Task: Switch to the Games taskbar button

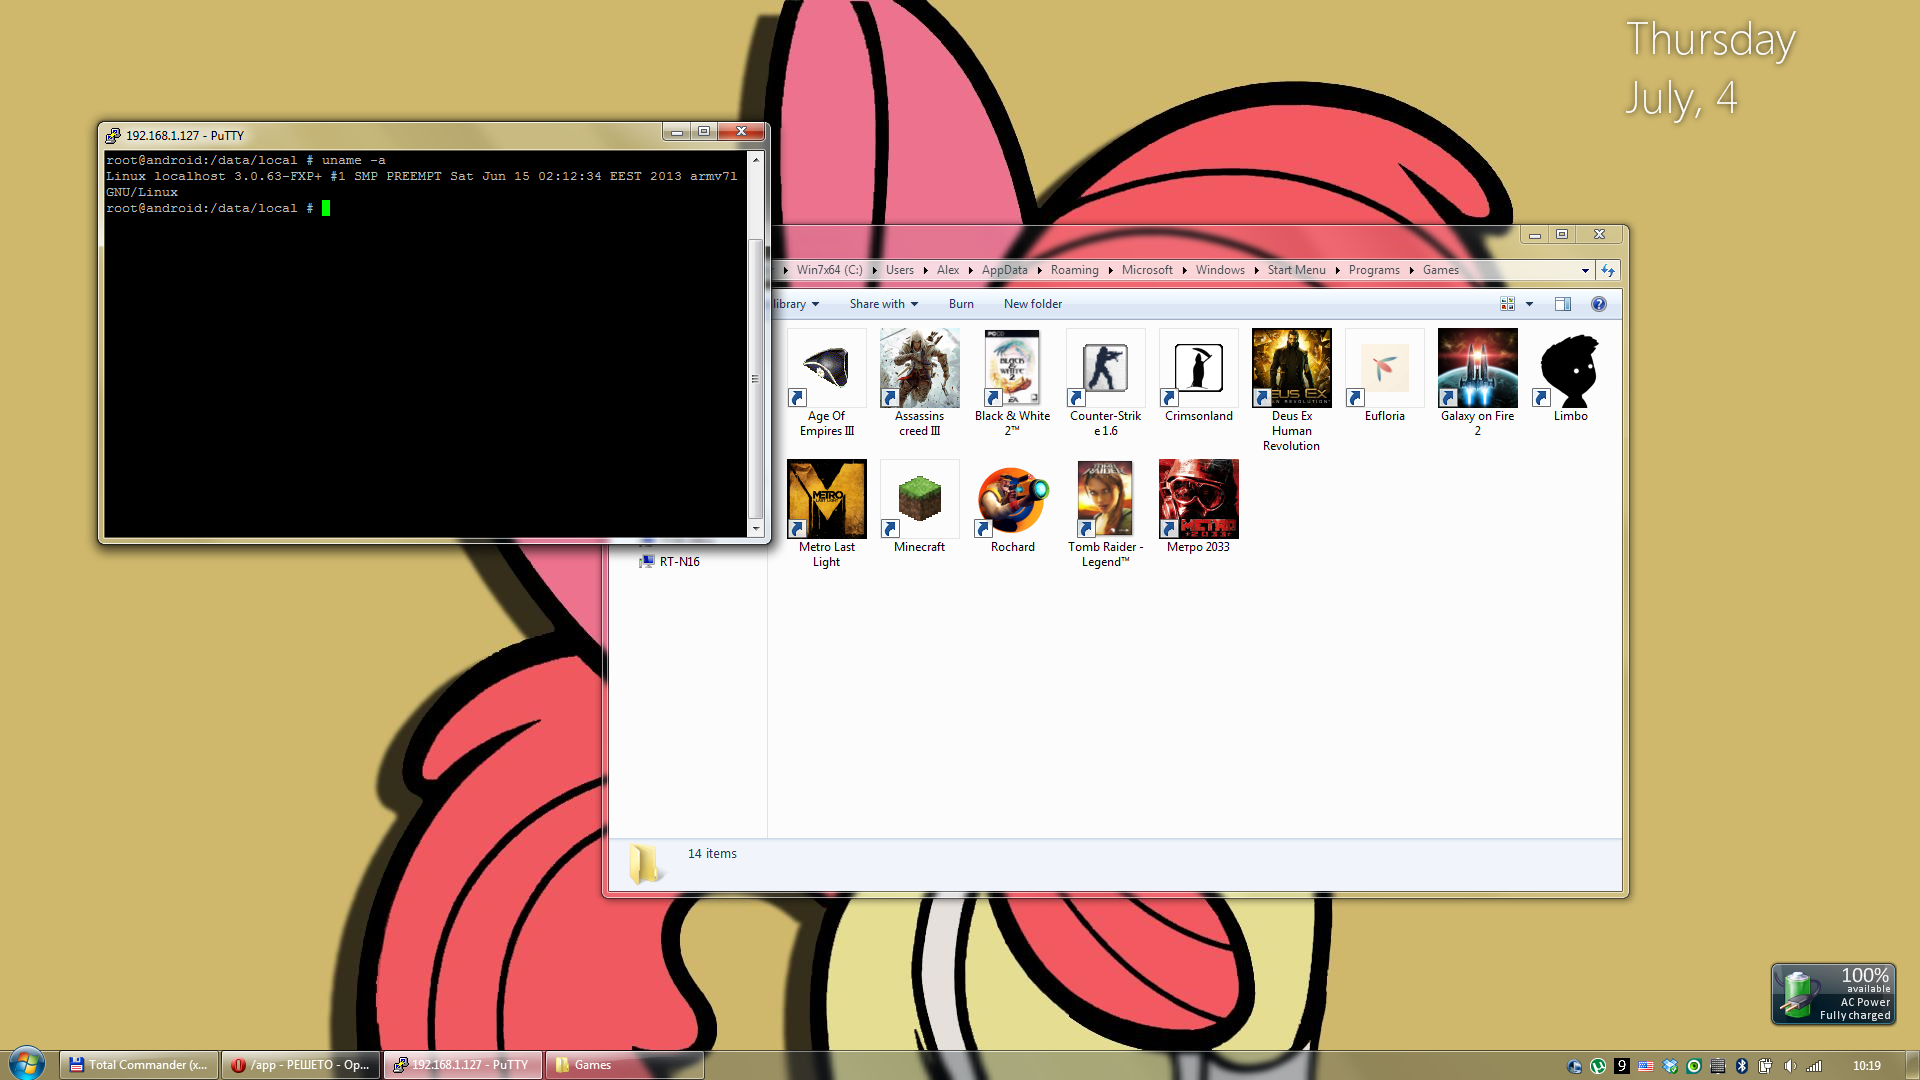Action: pos(625,1065)
